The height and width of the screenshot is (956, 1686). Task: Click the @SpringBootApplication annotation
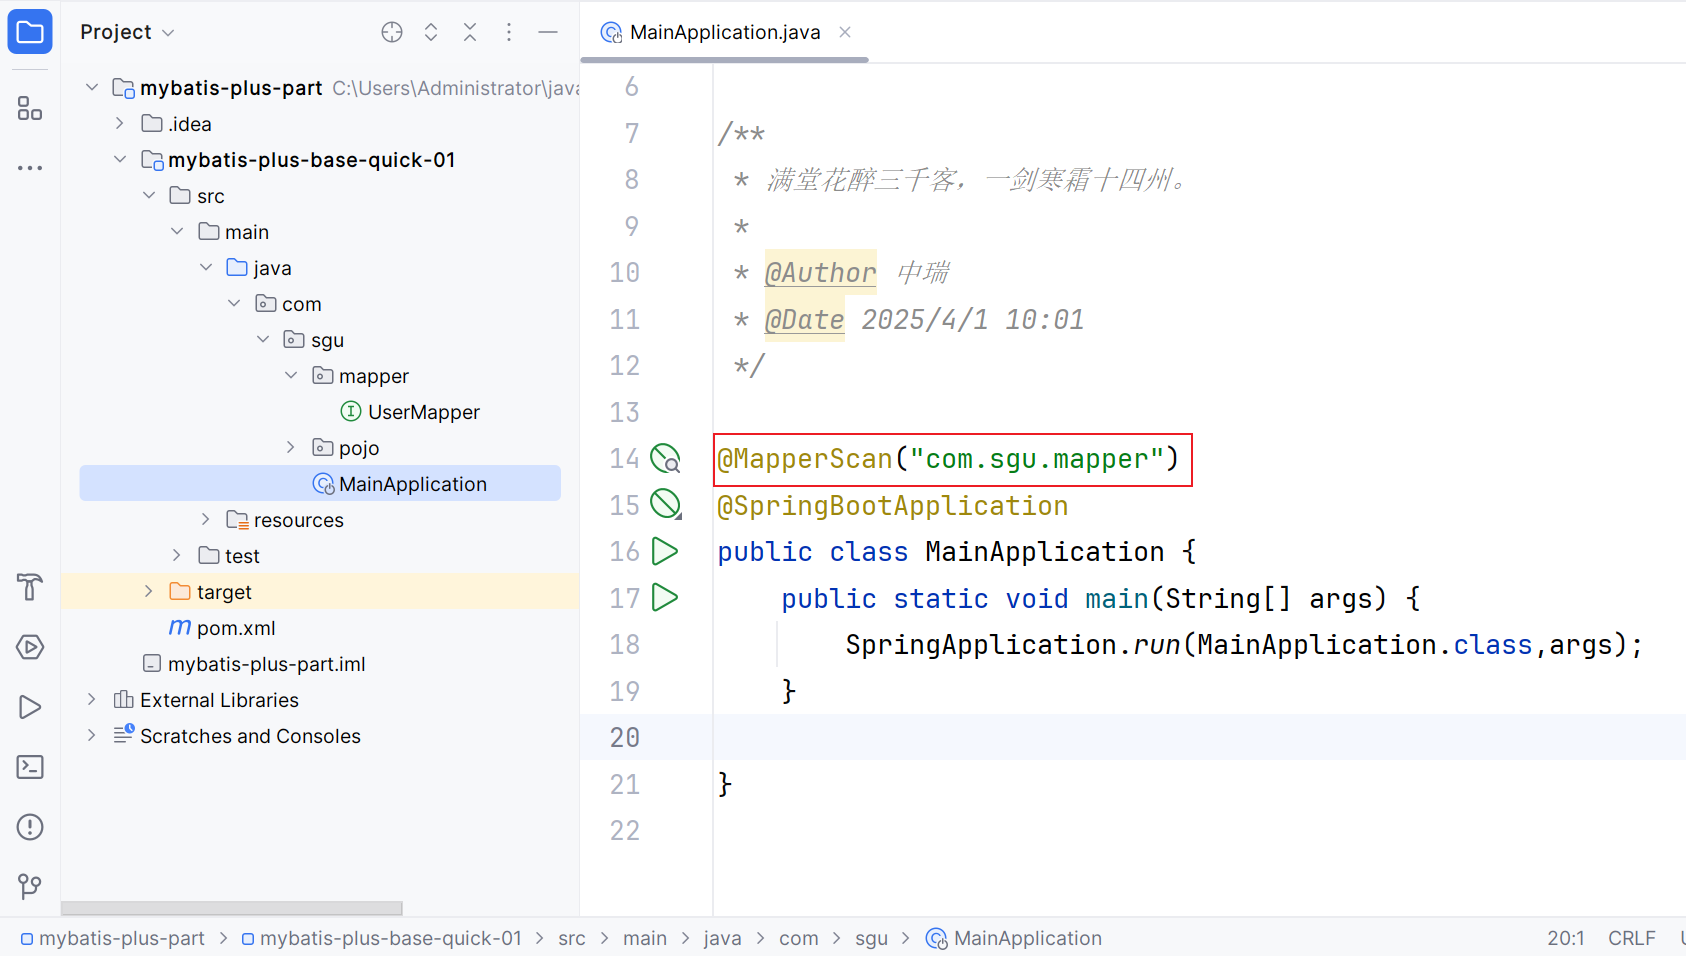point(892,505)
